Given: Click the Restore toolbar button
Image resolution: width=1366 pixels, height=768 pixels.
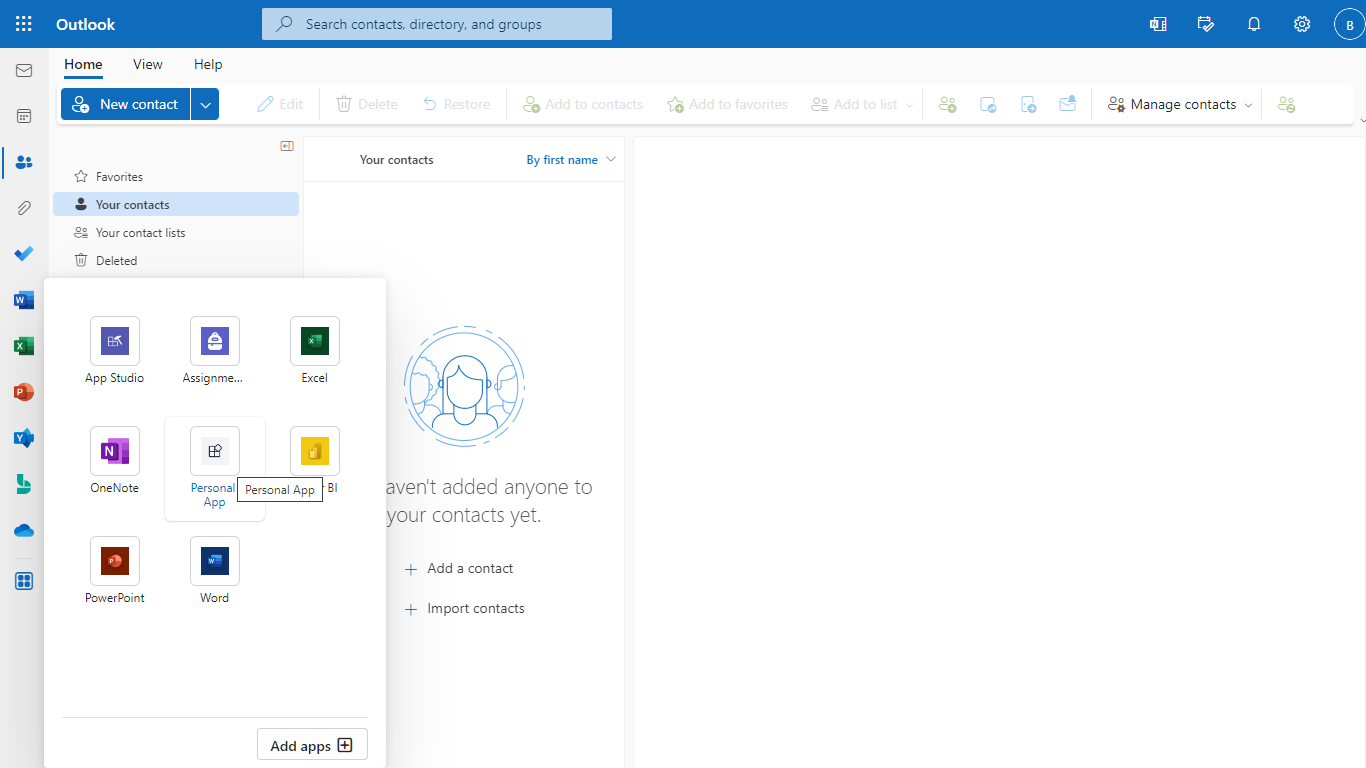Looking at the screenshot, I should (456, 104).
